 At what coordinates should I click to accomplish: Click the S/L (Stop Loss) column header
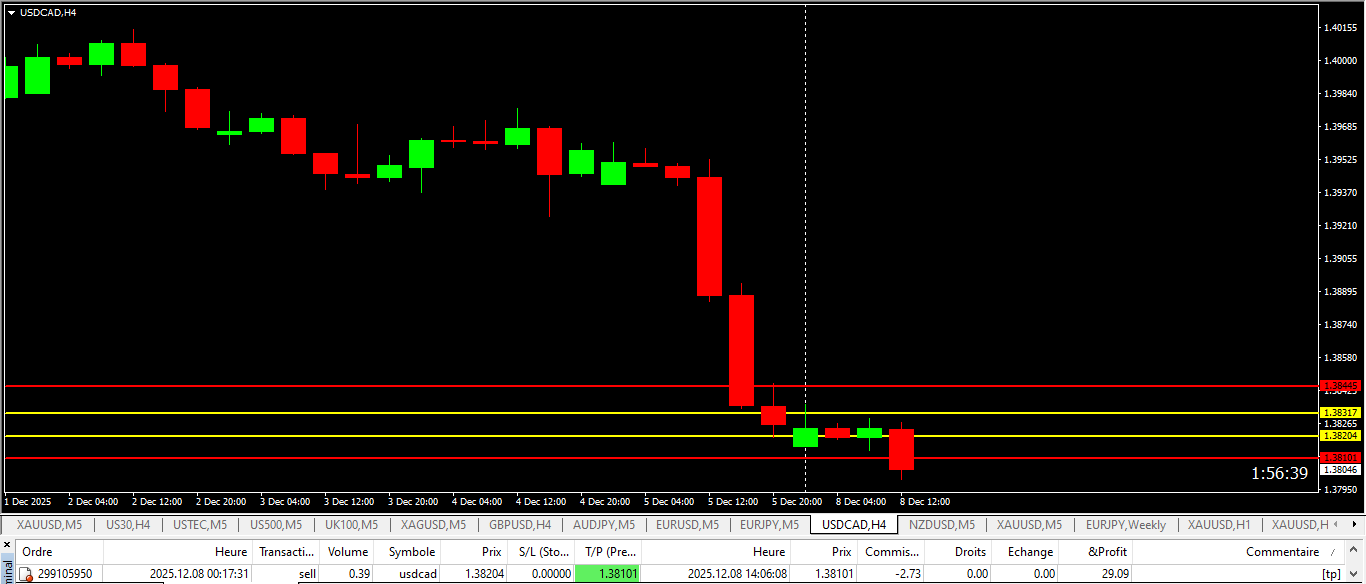[540, 552]
